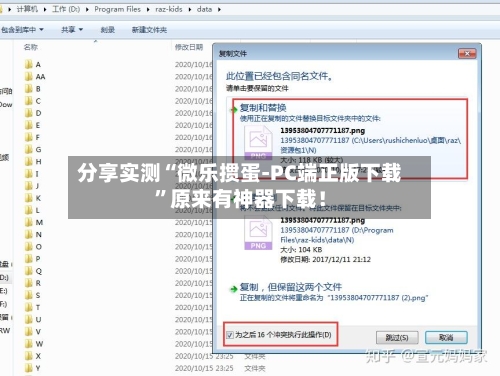Select folder V icon
This screenshot has height=376, width=500.
29,332
